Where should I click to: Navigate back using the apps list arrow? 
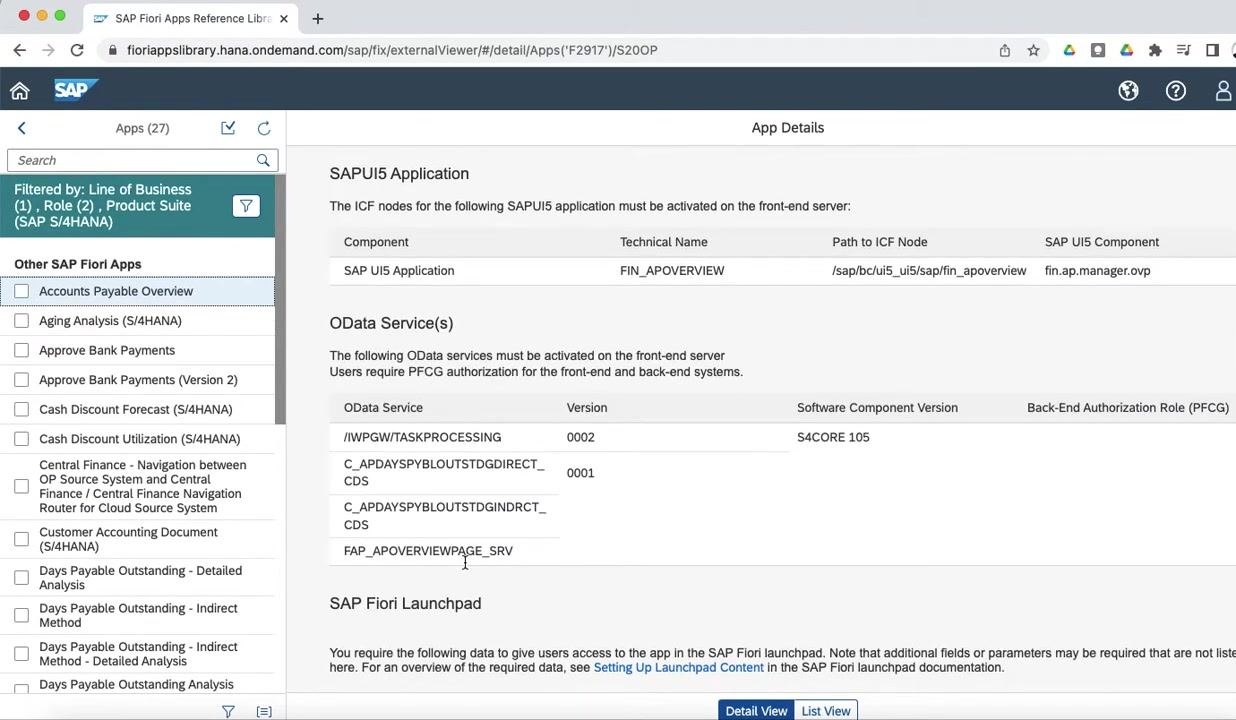pos(22,128)
